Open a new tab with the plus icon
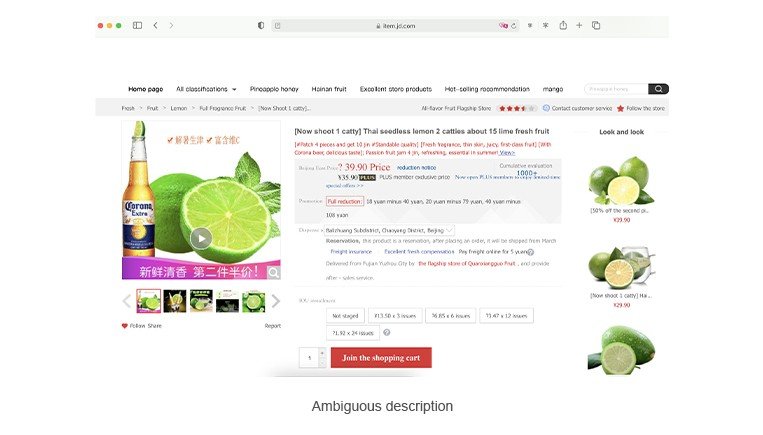 click(579, 25)
